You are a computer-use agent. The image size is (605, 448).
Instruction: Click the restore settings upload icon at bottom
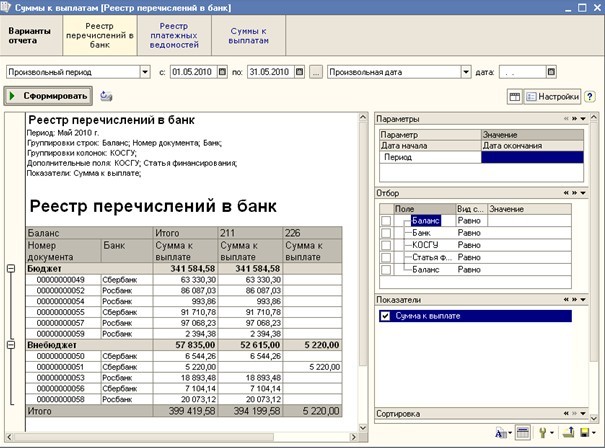568,433
